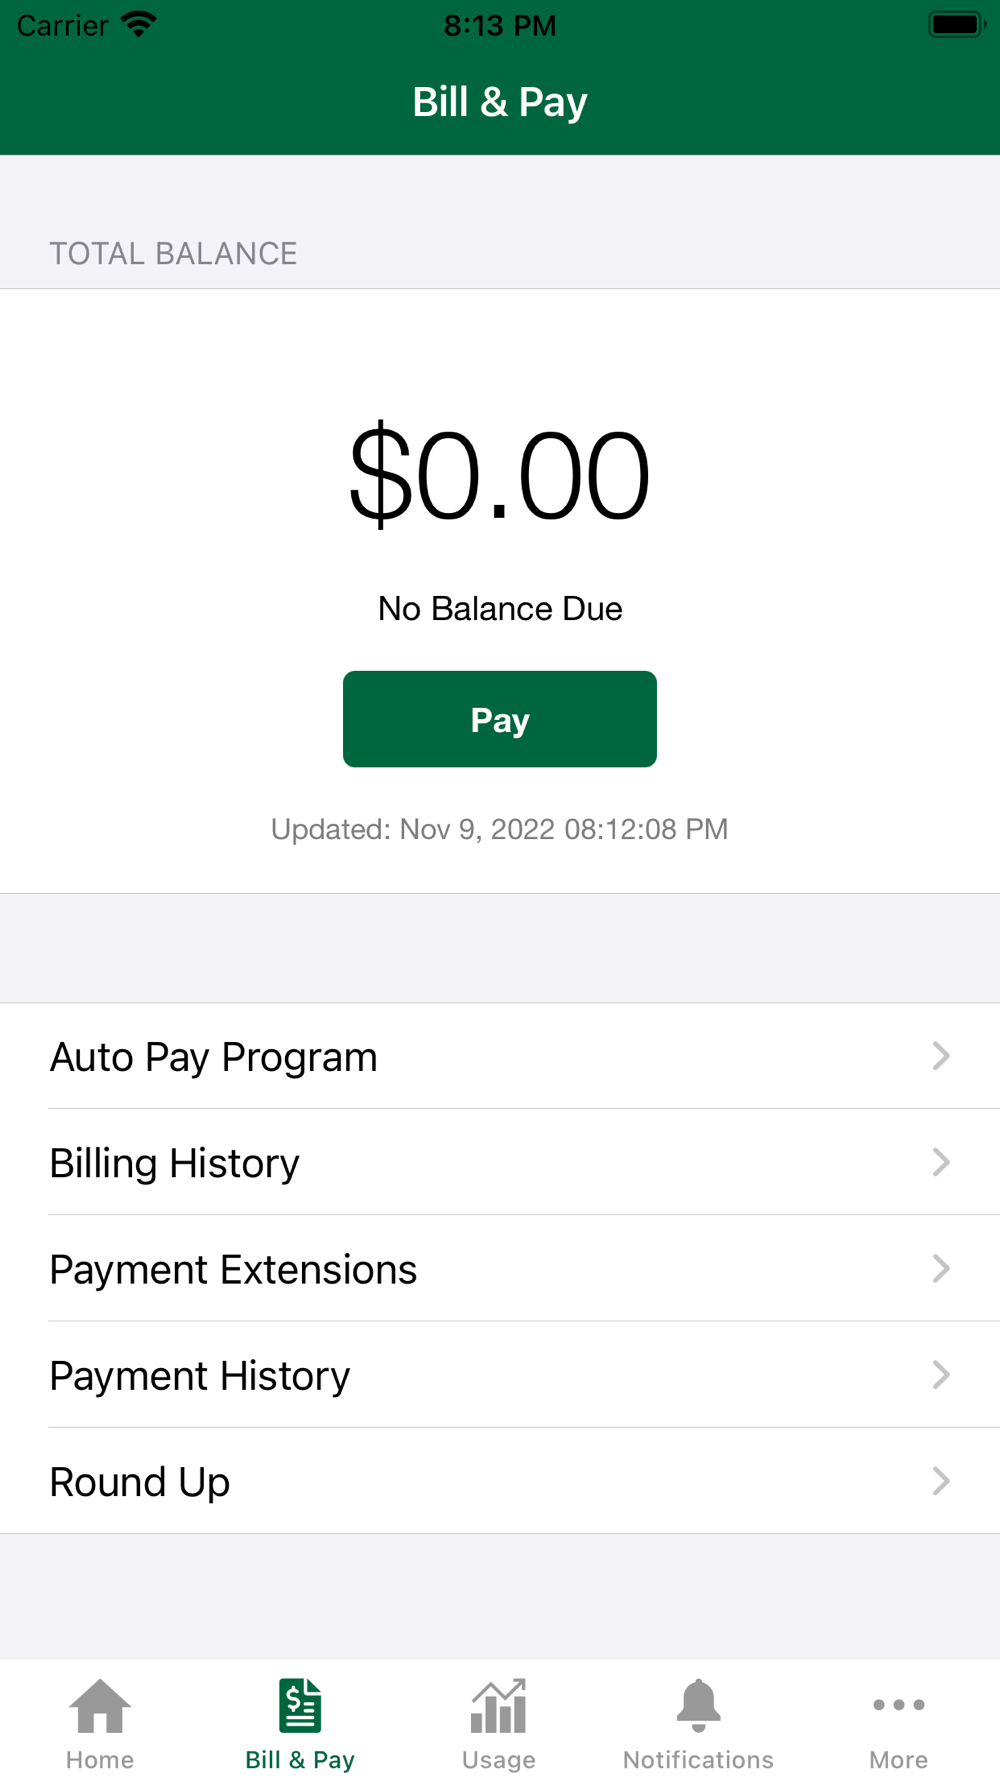This screenshot has height=1778, width=1000.
Task: Select the Auto Pay Program label
Action: click(x=214, y=1057)
